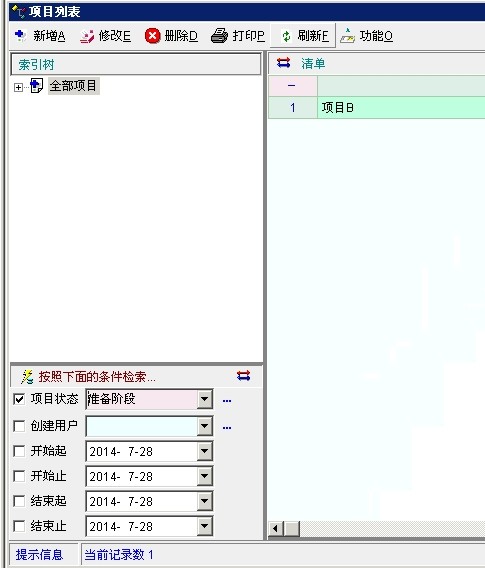The width and height of the screenshot is (485, 568).
Task: Open the 项目状态 dropdown arrow
Action: coord(205,399)
